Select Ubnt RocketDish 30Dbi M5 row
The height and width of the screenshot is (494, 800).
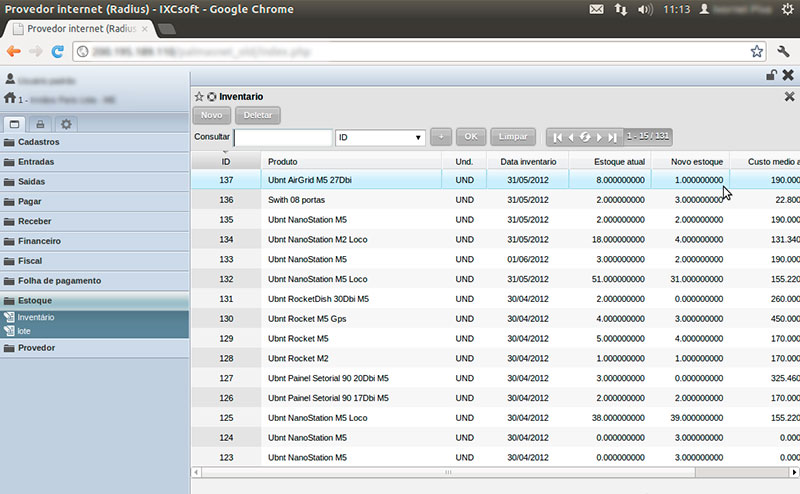point(496,299)
